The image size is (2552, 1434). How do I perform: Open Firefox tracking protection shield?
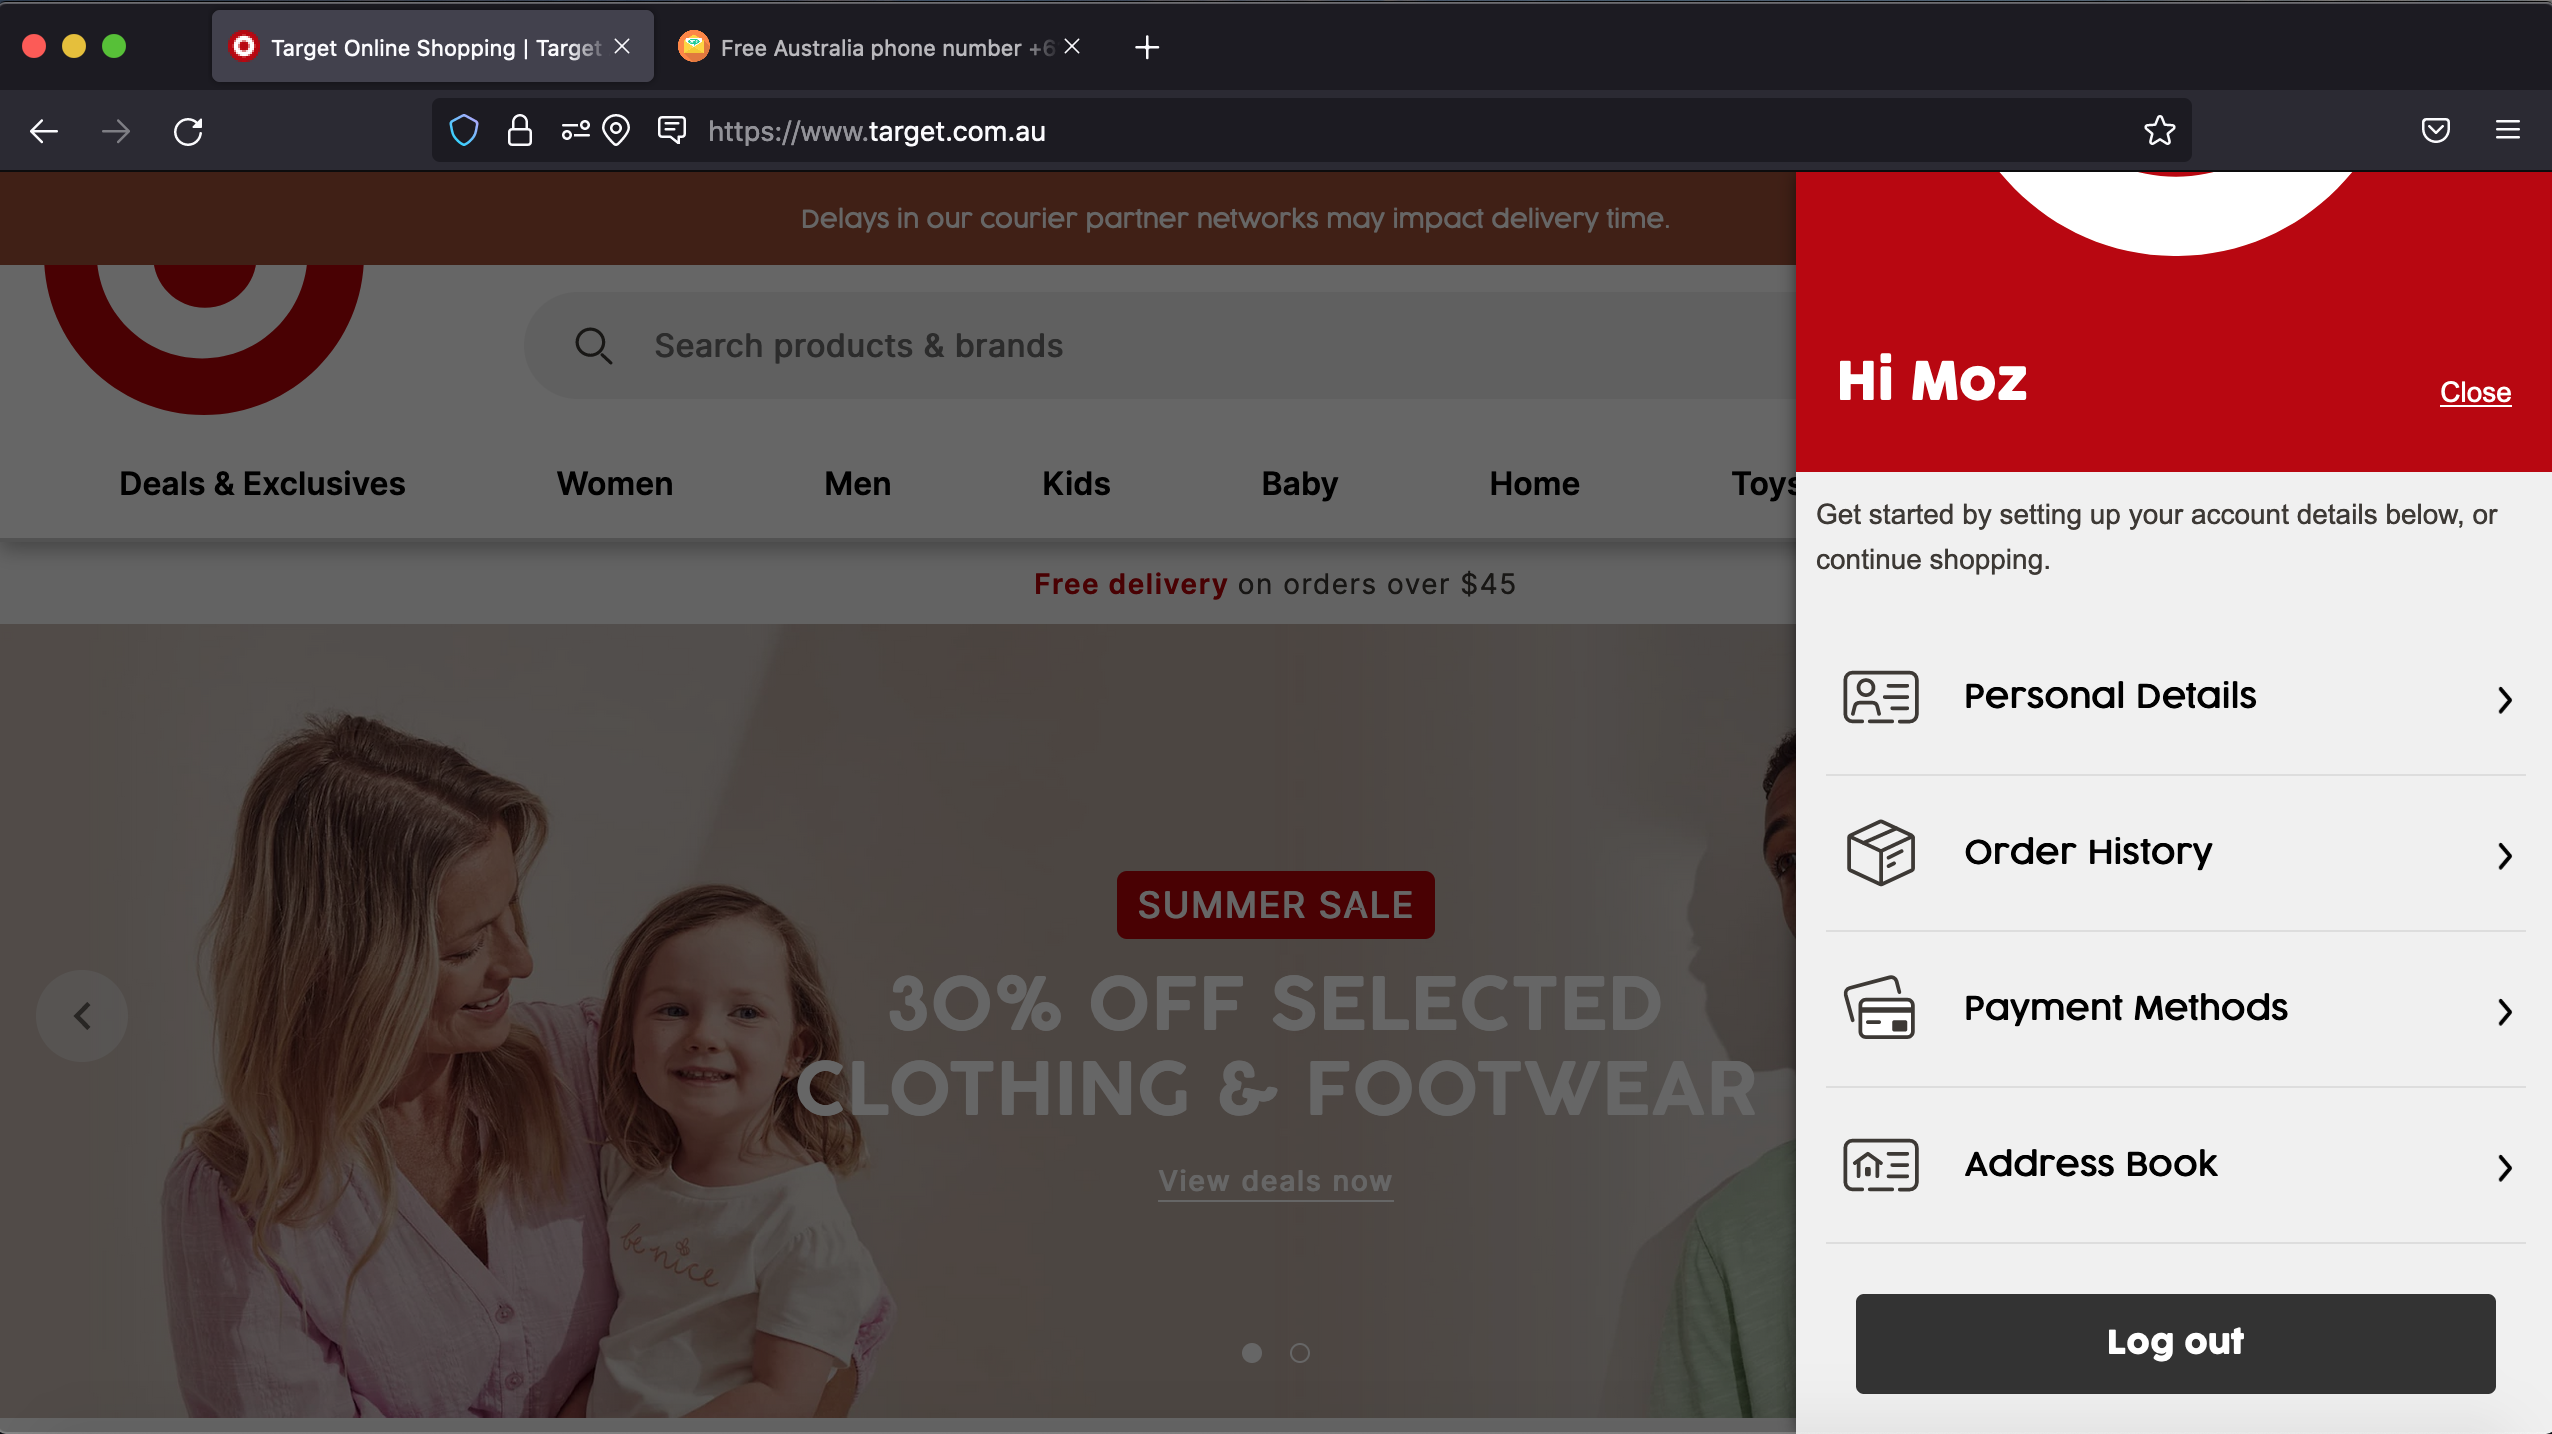pyautogui.click(x=464, y=131)
